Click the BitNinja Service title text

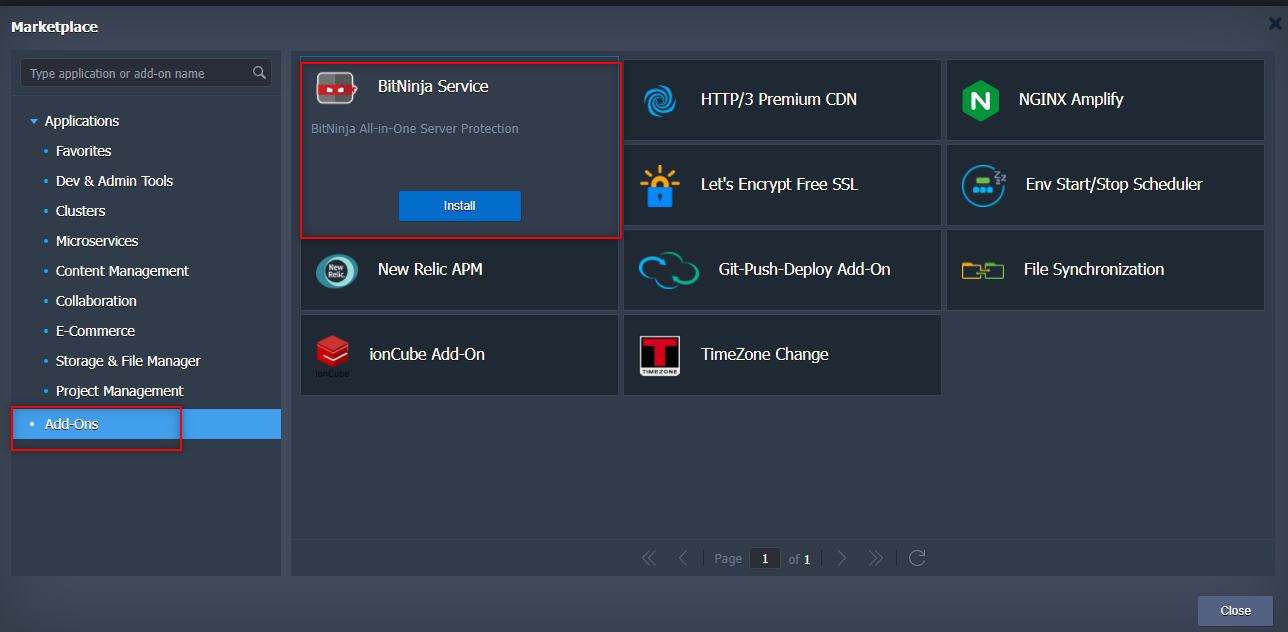coord(433,86)
